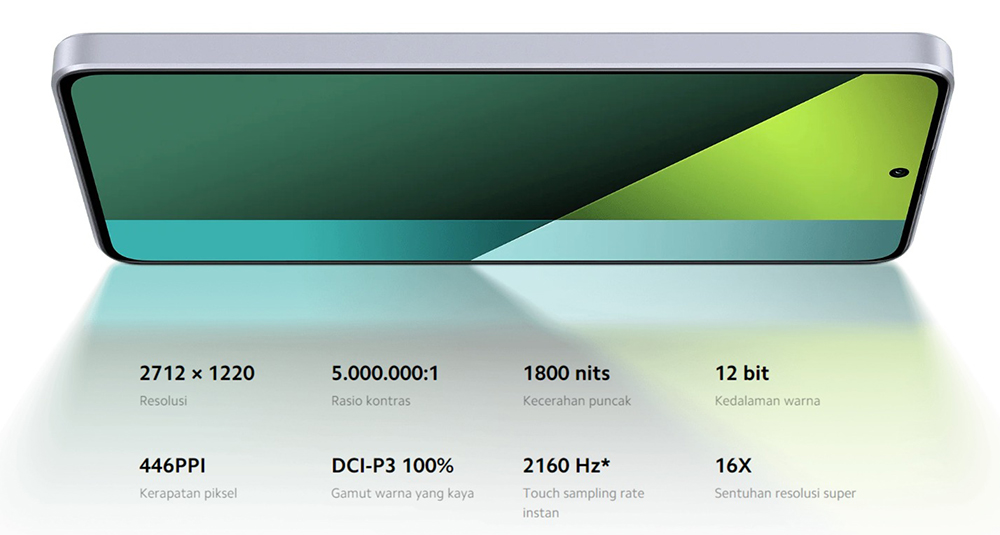The height and width of the screenshot is (535, 1000).
Task: Select the 1800 nits heading
Action: pos(566,373)
